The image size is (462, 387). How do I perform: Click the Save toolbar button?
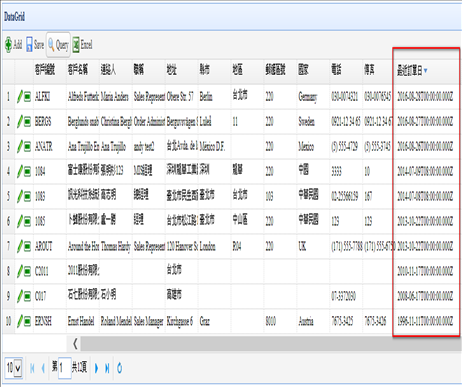(35, 44)
